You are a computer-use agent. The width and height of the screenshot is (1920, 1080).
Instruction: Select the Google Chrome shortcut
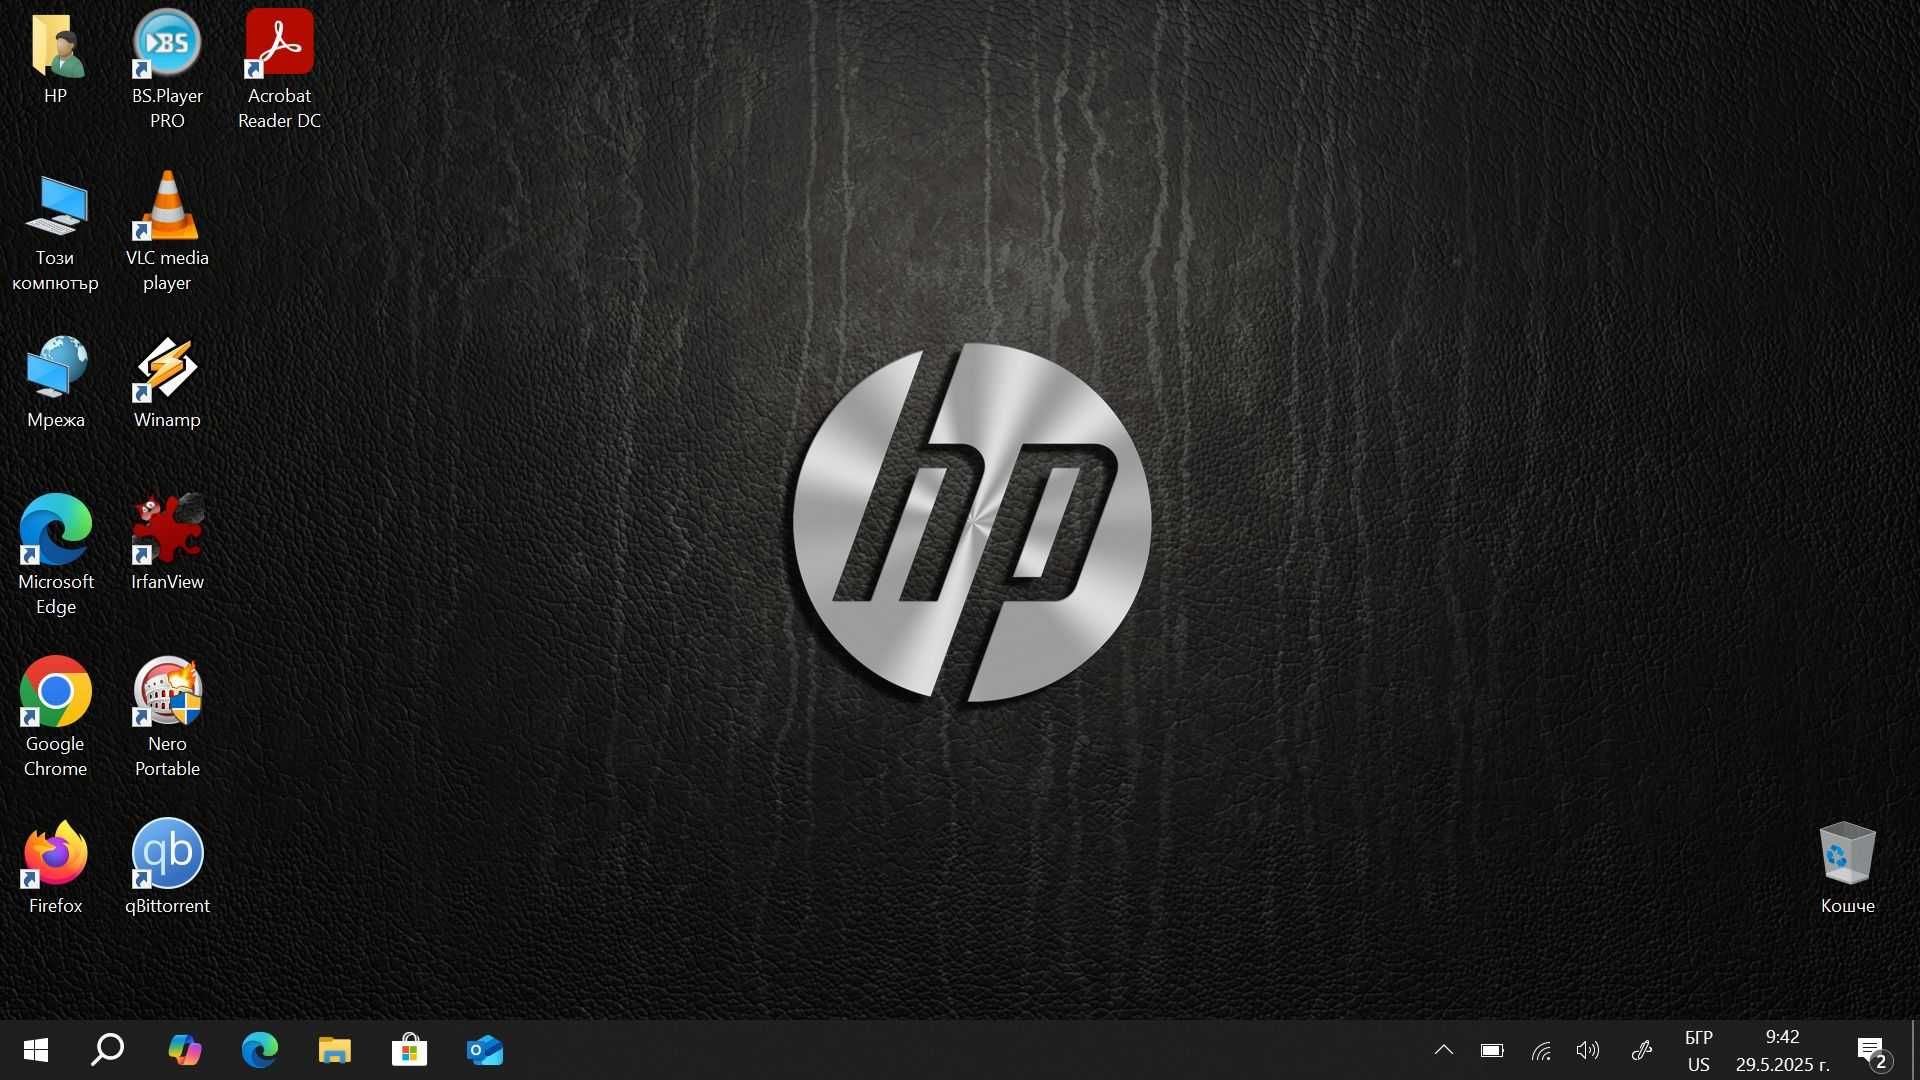point(56,691)
